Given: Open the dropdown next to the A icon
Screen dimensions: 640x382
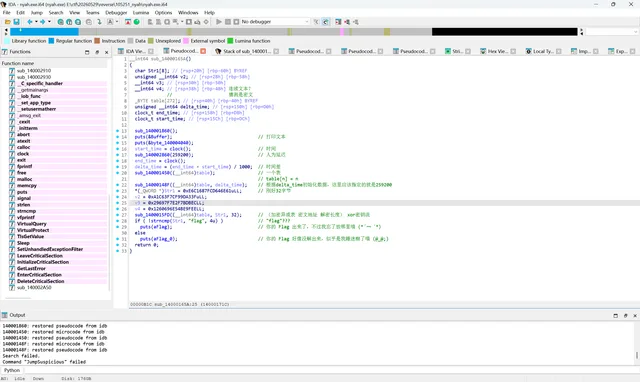Looking at the screenshot, I should click(117, 22).
